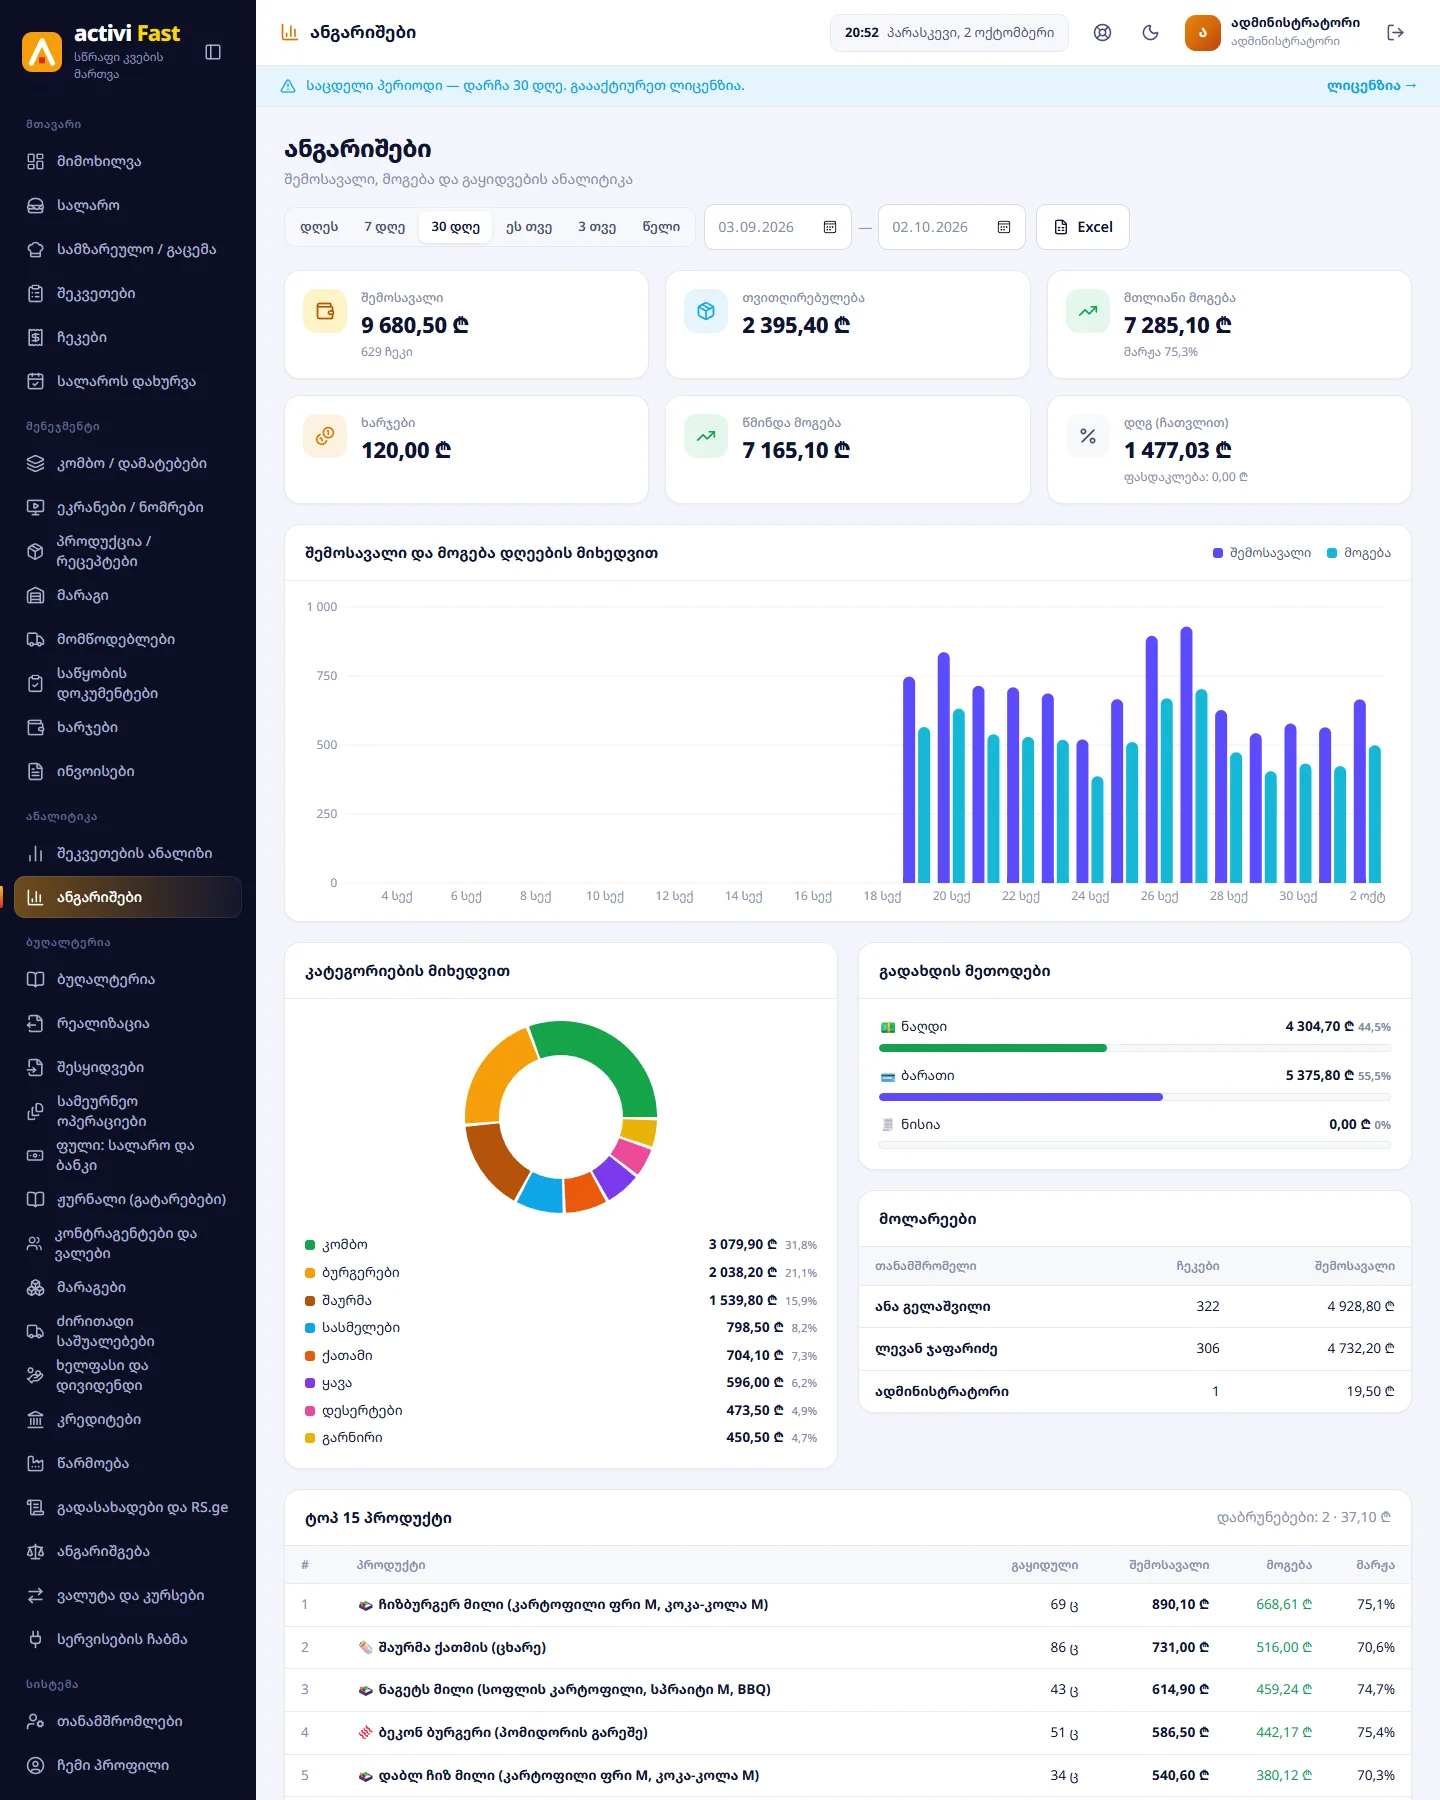Open შეკვეთები in the sidebar

coord(128,294)
